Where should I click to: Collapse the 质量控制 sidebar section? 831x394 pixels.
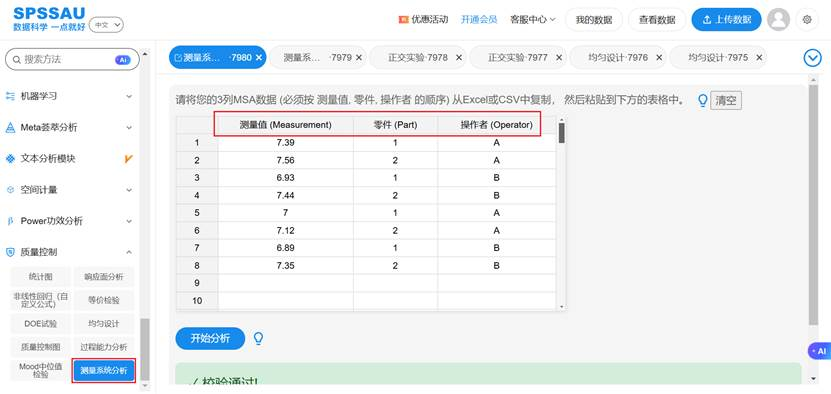tap(69, 252)
